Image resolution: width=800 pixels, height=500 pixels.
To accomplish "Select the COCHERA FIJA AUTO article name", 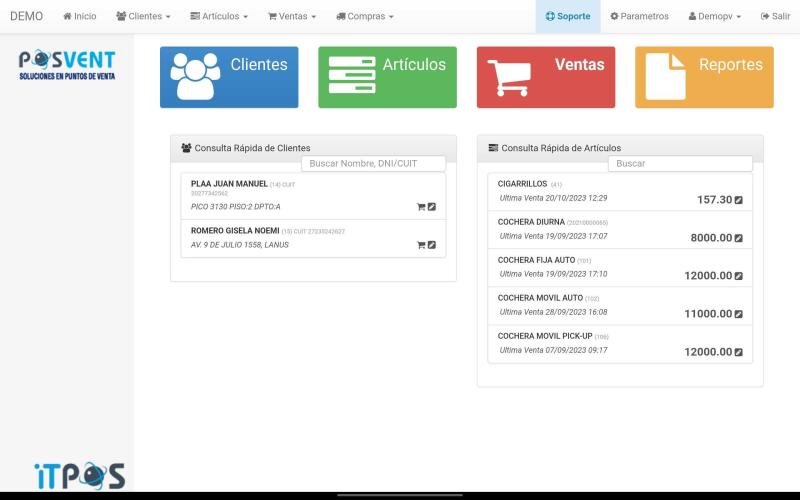I will pyautogui.click(x=536, y=260).
